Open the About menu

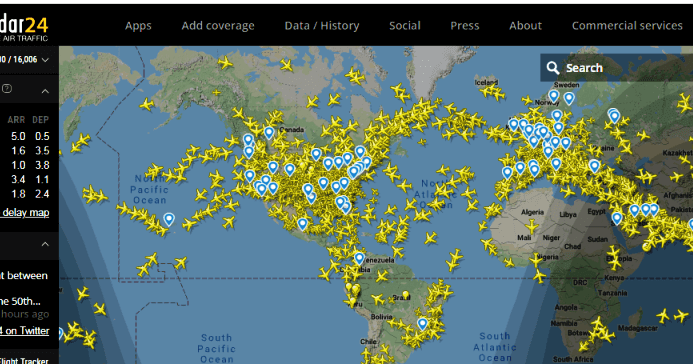pos(525,26)
